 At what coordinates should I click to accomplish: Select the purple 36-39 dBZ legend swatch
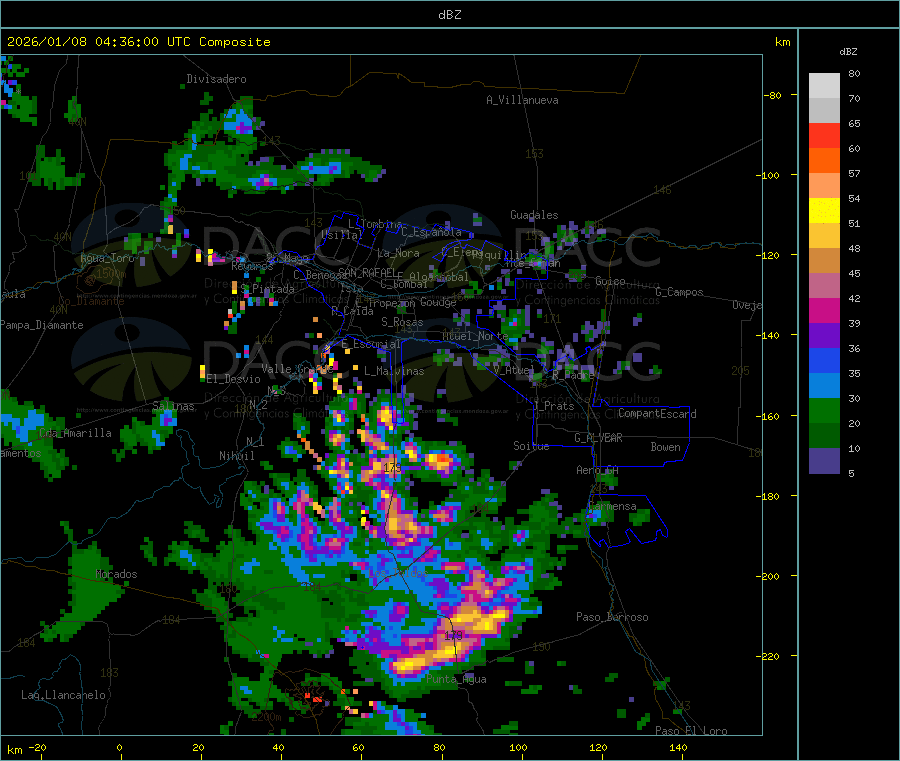coord(824,336)
